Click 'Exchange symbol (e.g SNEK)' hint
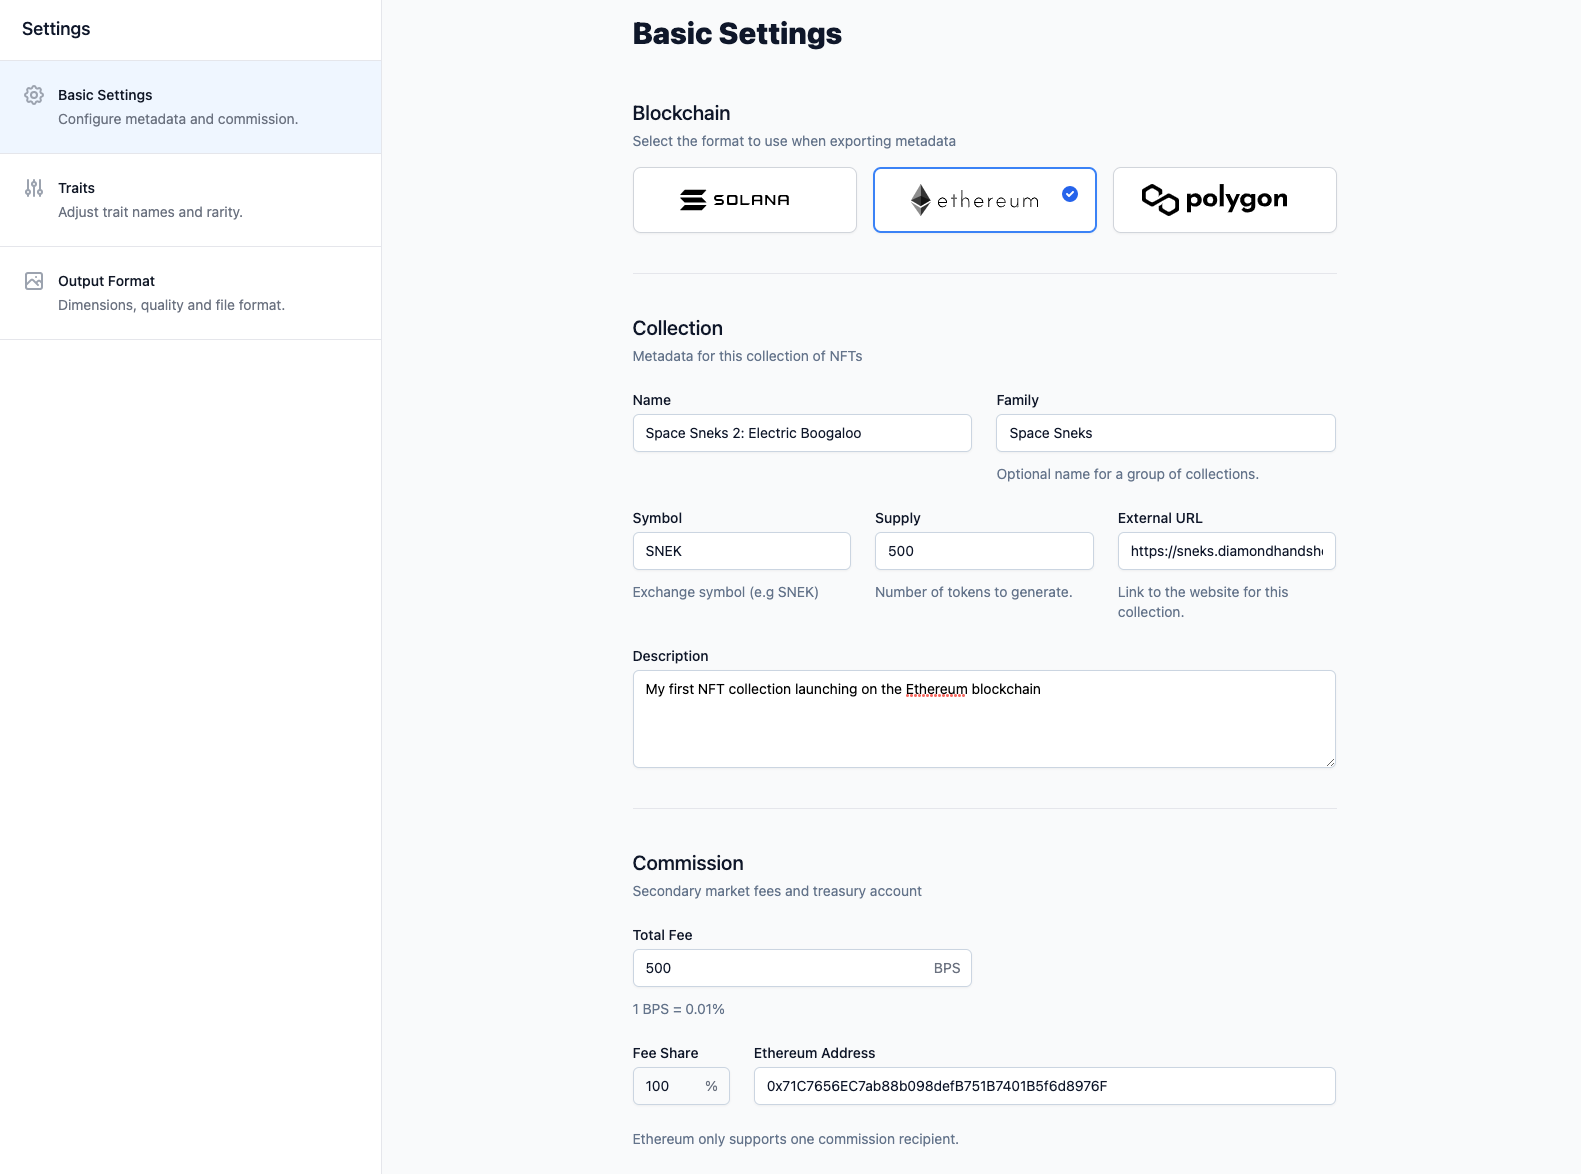 (725, 592)
